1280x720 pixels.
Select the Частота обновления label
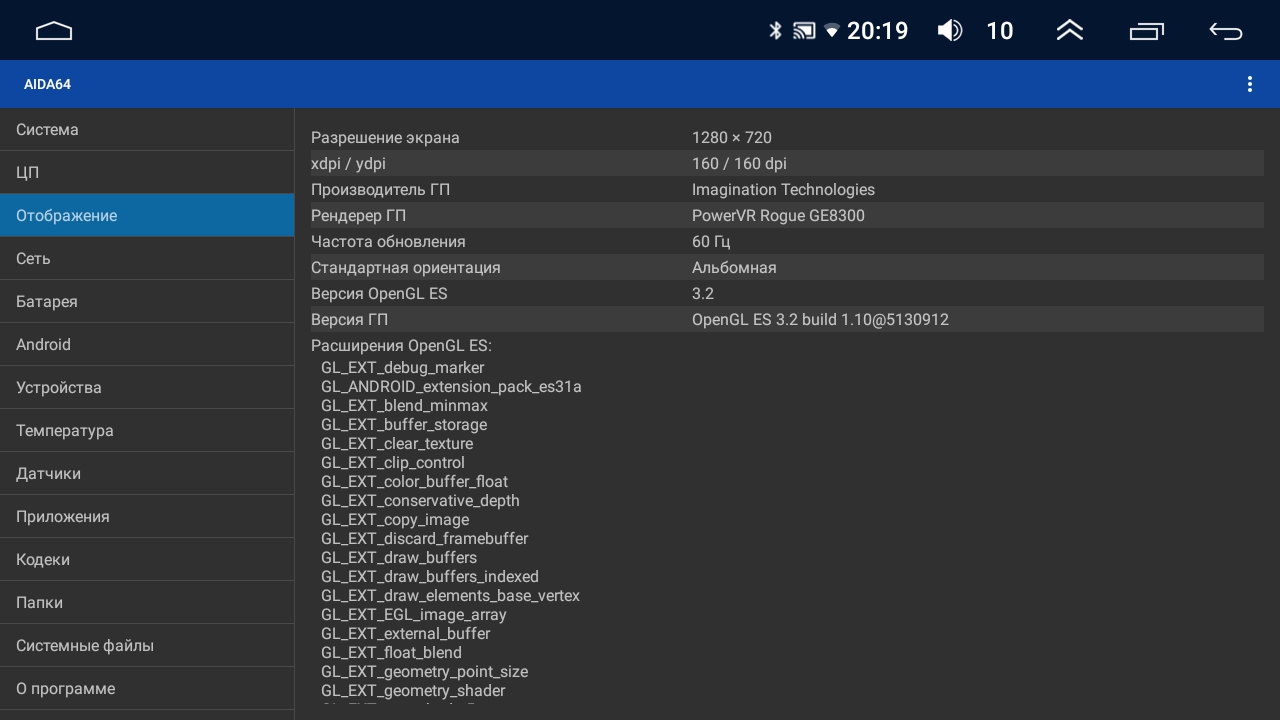pyautogui.click(x=388, y=242)
